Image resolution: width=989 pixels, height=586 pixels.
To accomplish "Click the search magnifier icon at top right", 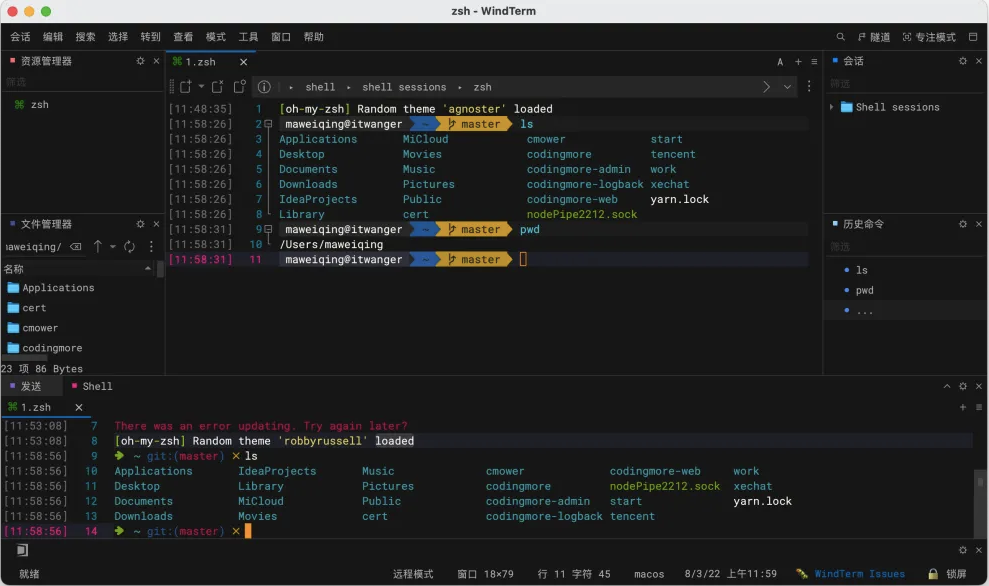I will (839, 37).
